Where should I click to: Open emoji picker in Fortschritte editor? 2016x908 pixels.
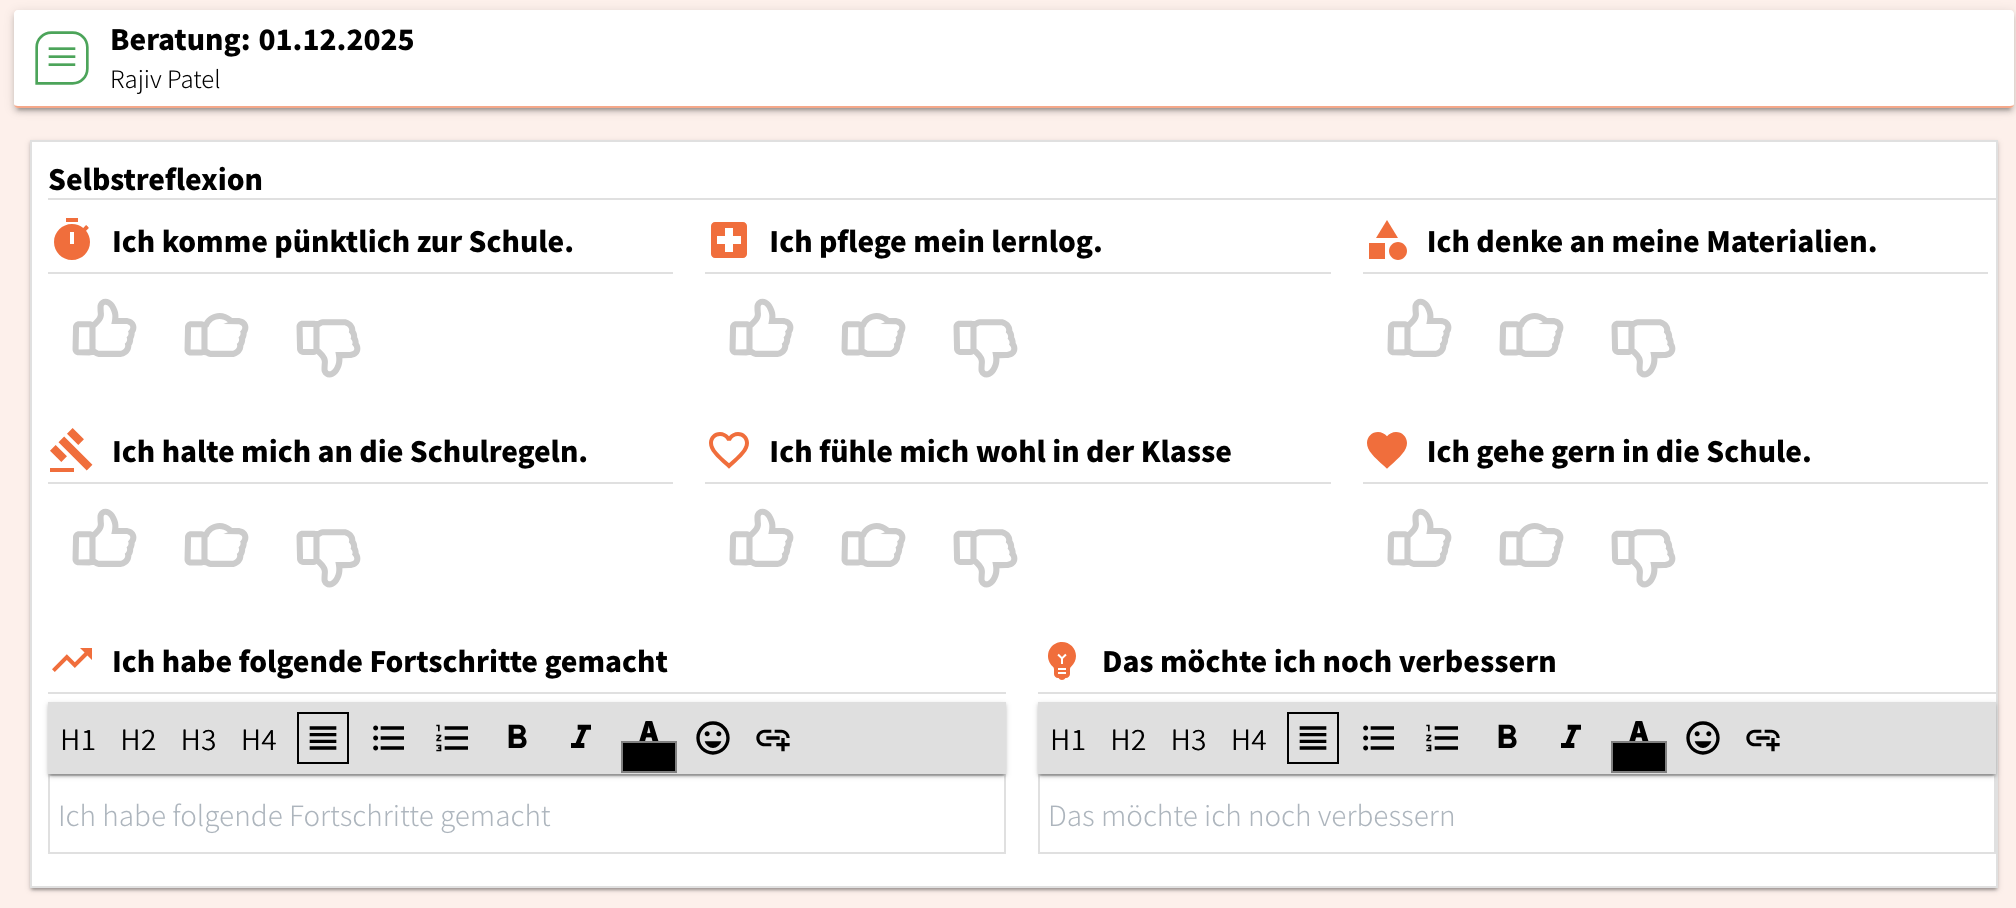point(713,739)
